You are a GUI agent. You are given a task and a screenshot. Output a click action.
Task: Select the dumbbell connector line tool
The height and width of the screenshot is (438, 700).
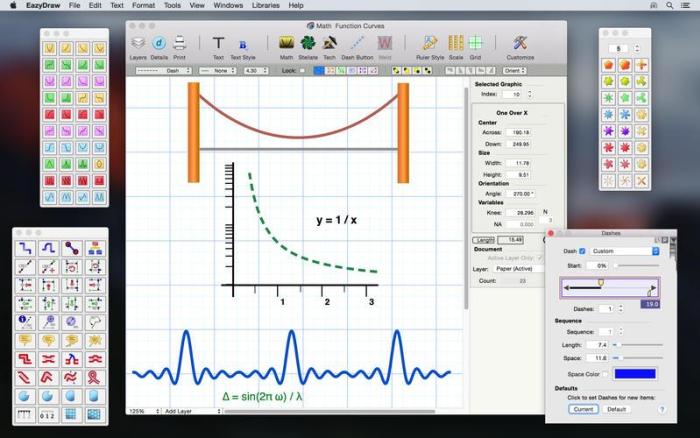pos(71,248)
